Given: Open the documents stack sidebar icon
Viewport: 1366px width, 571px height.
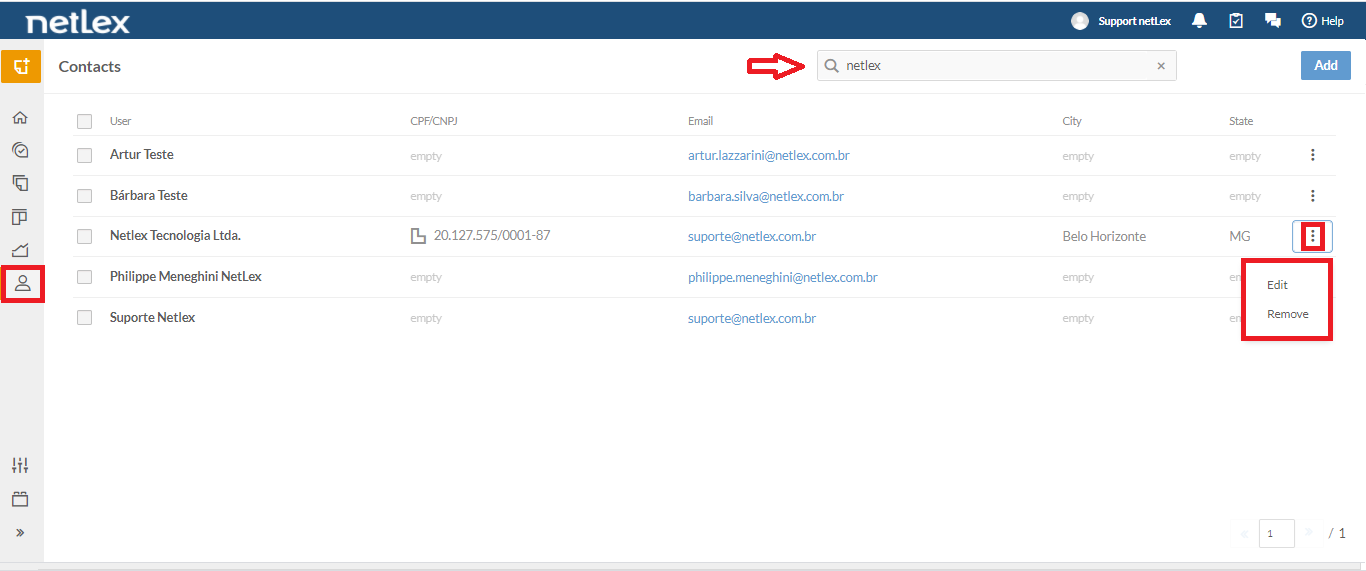Looking at the screenshot, I should click(x=20, y=183).
